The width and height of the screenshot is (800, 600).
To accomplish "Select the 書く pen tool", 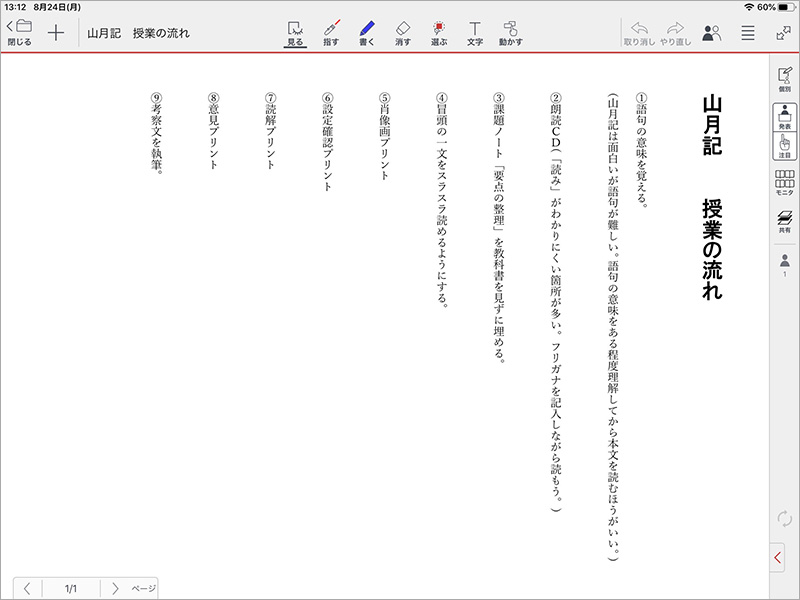I will (367, 34).
